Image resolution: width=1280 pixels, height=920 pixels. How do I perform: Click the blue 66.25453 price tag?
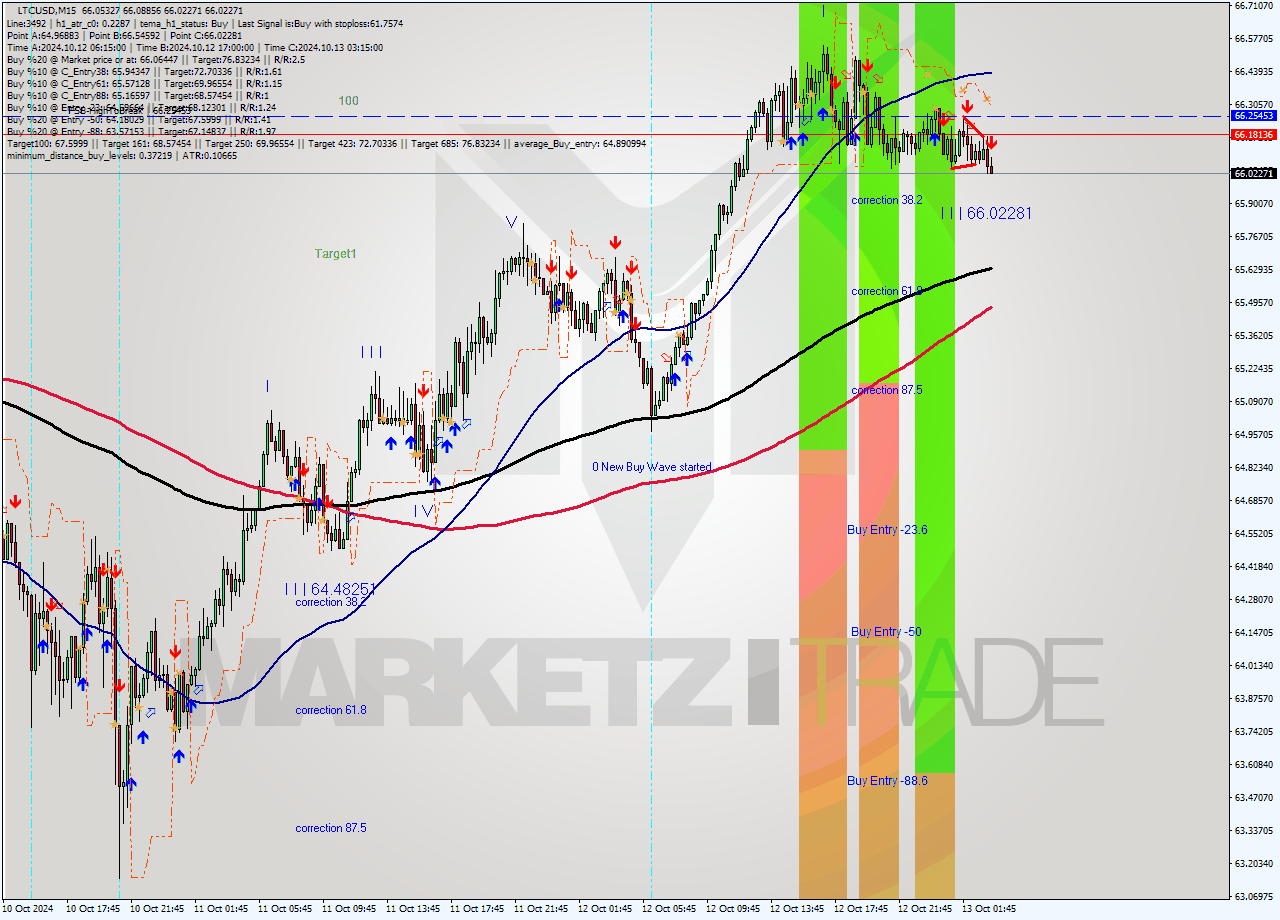(x=1253, y=116)
